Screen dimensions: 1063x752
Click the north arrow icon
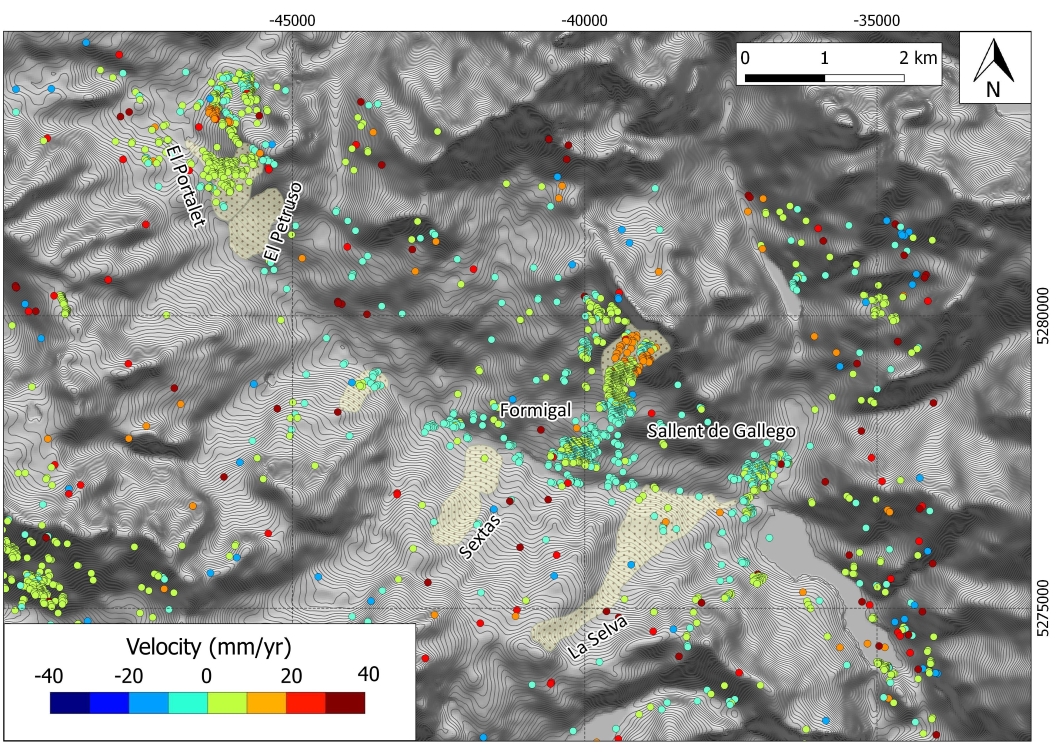(x=993, y=67)
